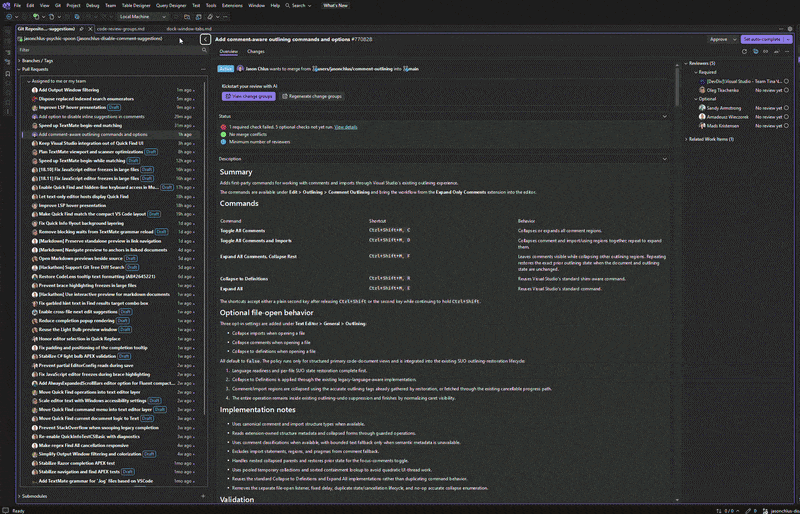
Task: Open the Table Designer menu
Action: tap(136, 6)
